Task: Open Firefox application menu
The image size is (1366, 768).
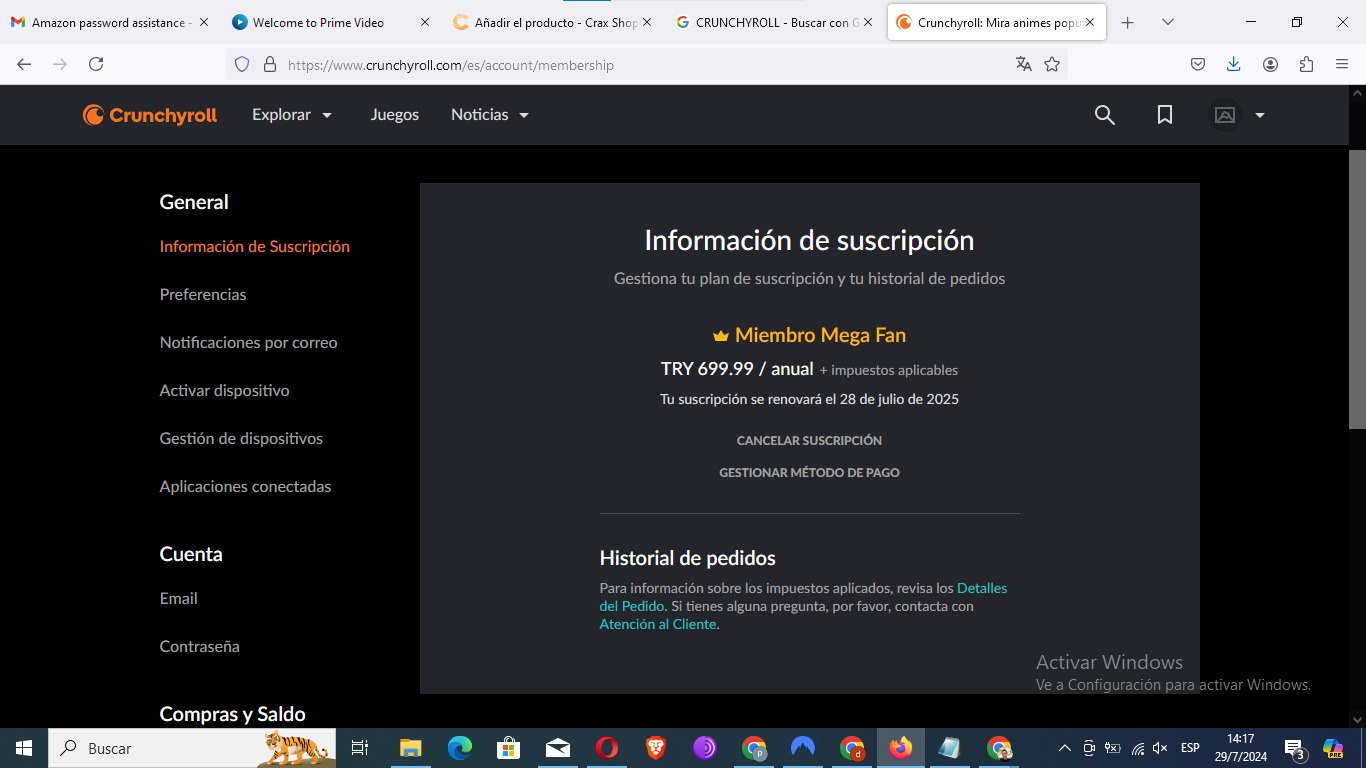Action: 1342,64
